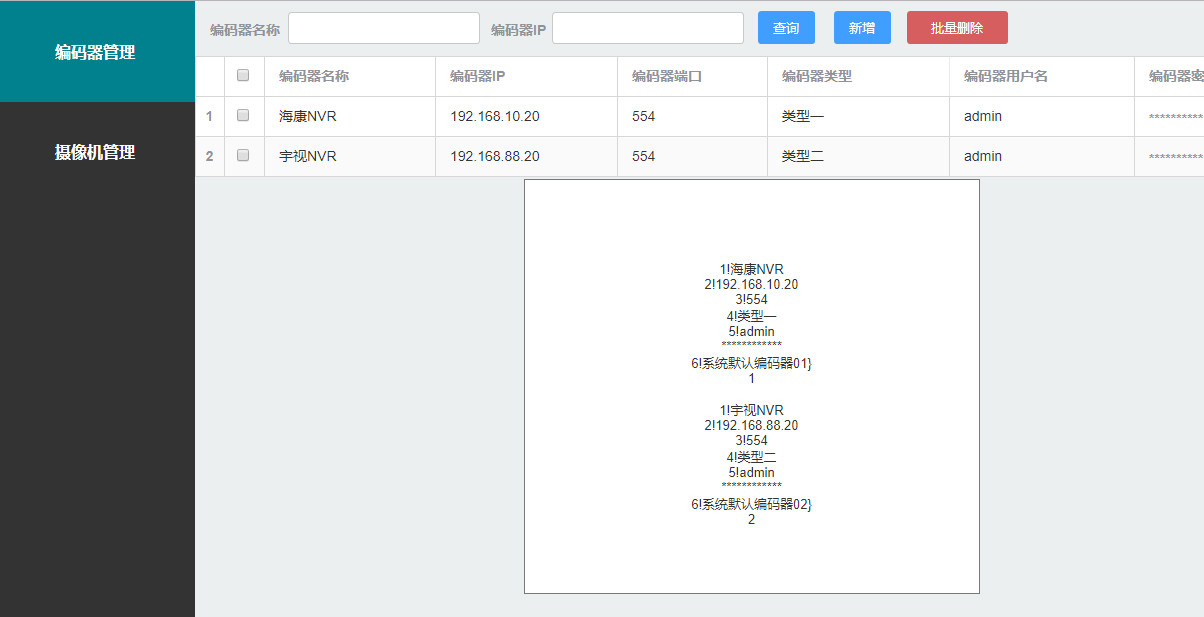This screenshot has width=1204, height=617.
Task: Focus the 编码器名称 search field
Action: [x=384, y=28]
